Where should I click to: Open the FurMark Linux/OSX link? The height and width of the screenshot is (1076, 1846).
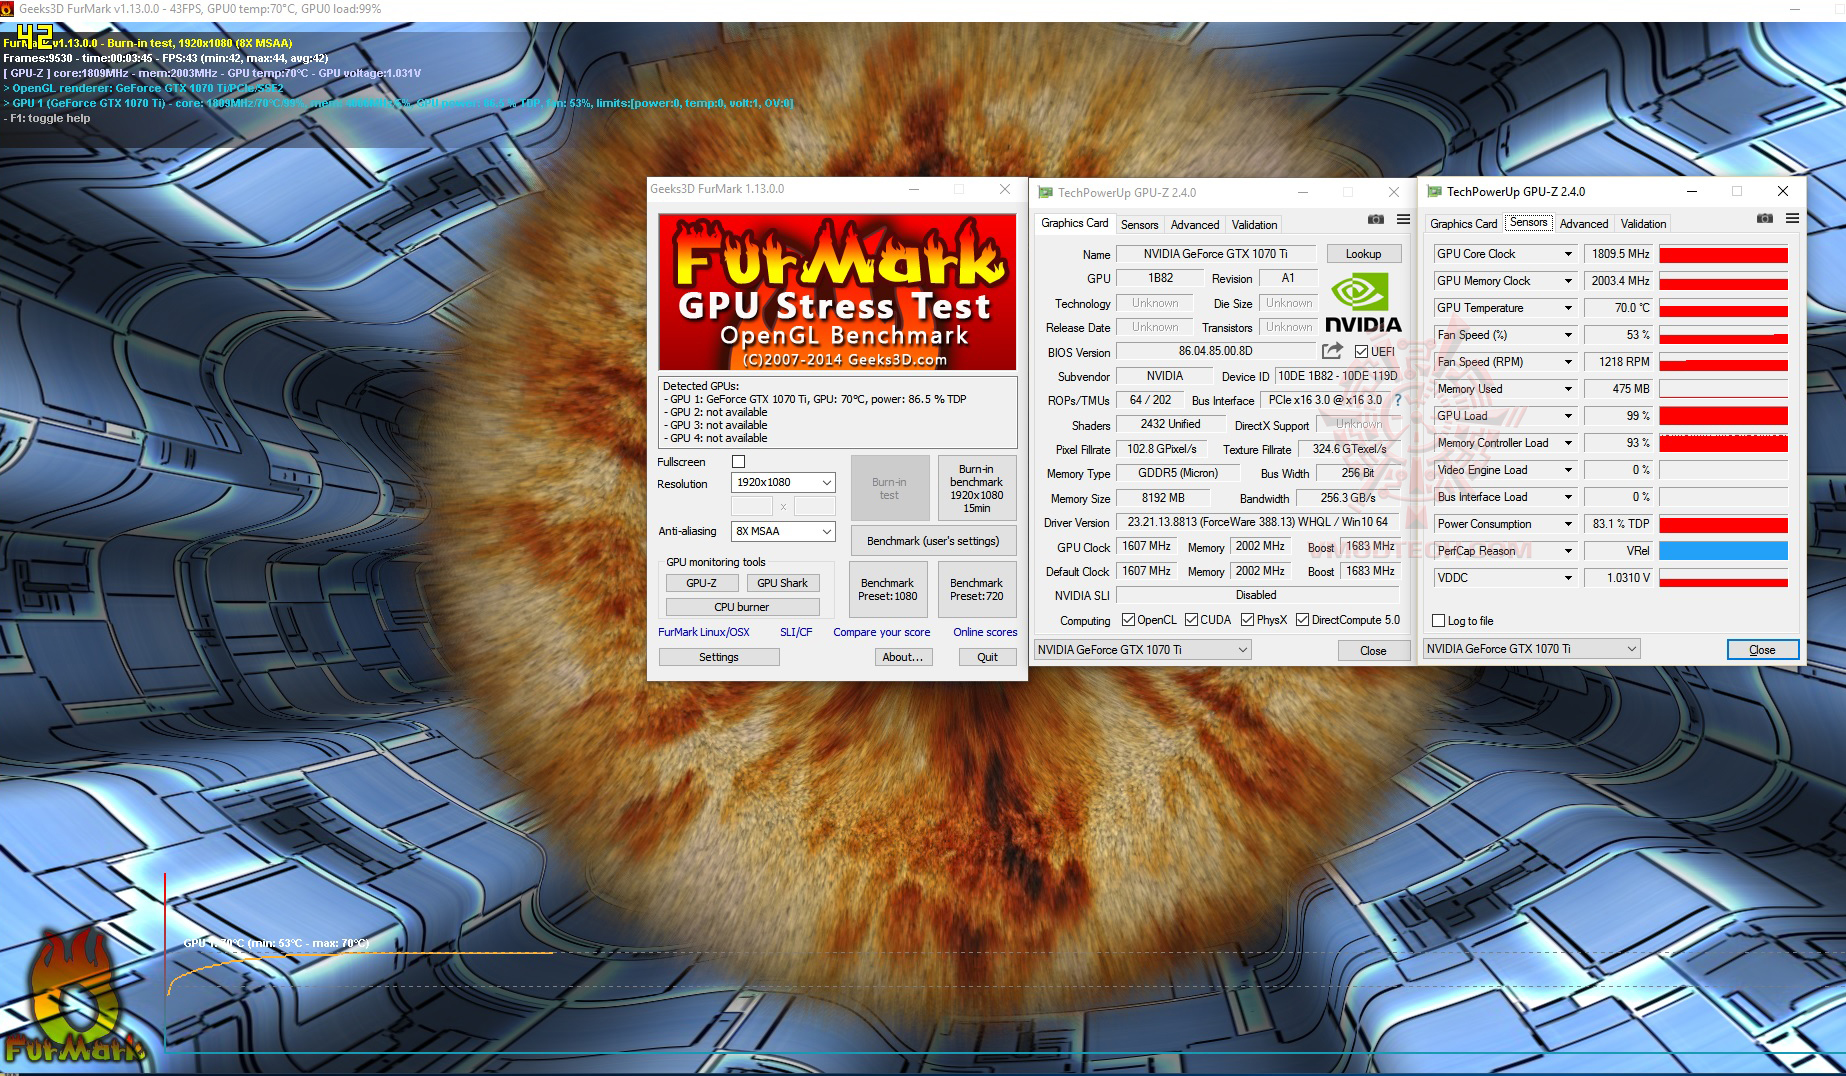click(x=704, y=632)
